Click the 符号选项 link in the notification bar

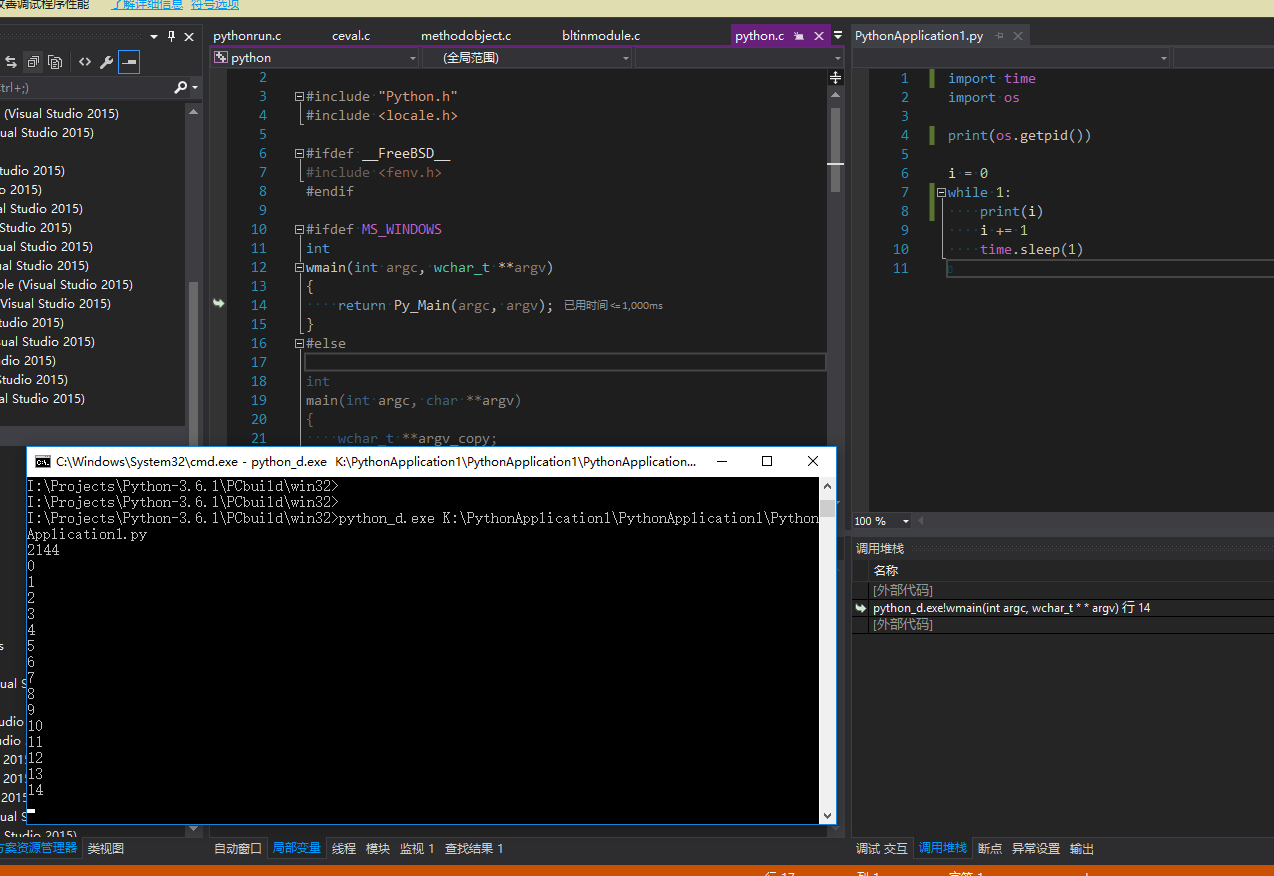point(214,4)
